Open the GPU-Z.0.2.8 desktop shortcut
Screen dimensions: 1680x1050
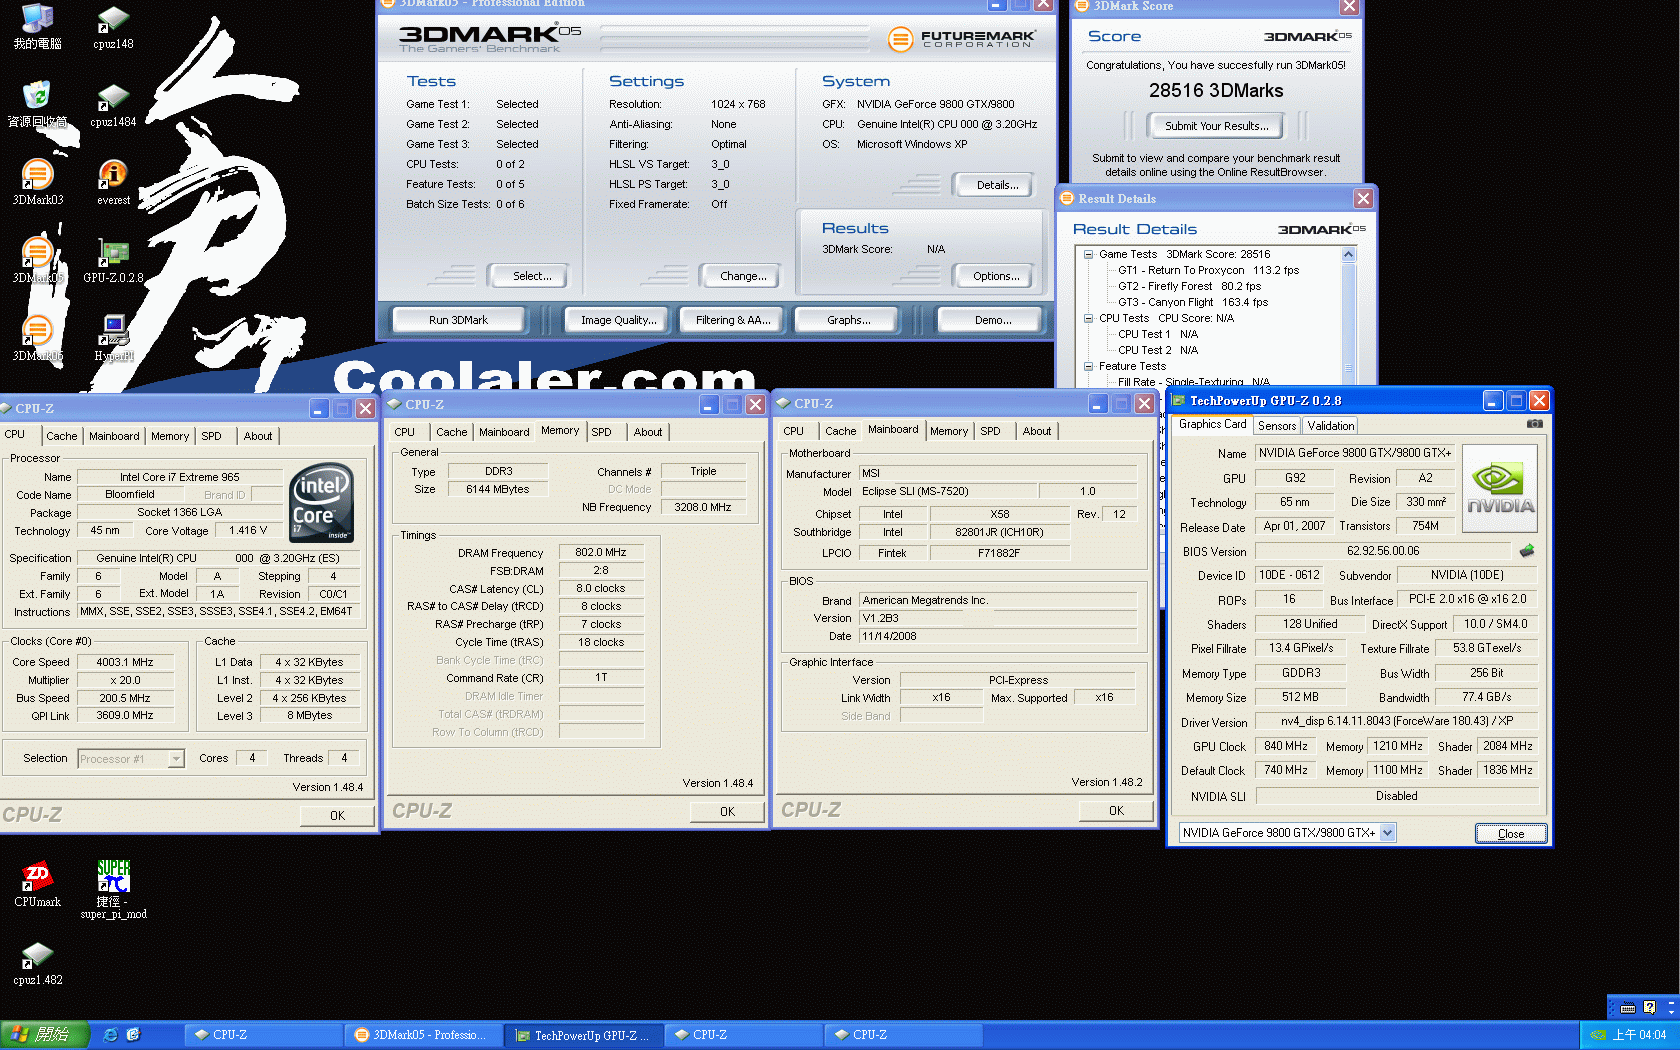113,255
